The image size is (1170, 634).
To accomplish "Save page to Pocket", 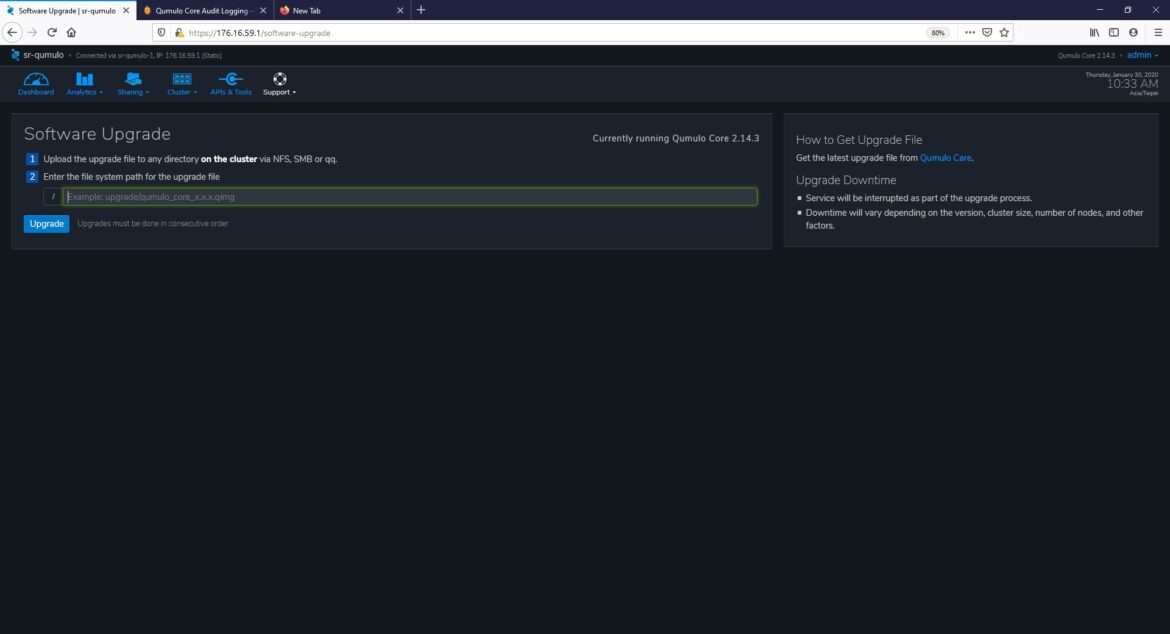I will tap(986, 33).
